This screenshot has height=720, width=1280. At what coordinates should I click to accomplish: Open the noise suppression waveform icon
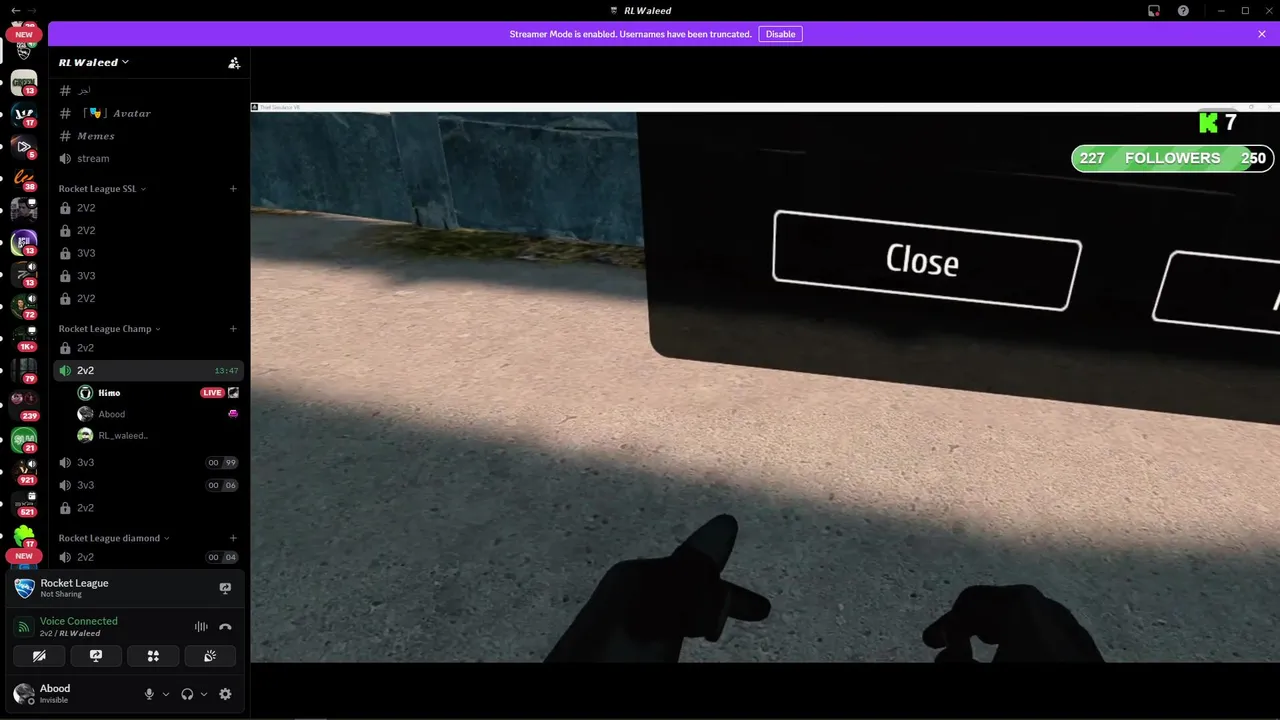point(201,627)
